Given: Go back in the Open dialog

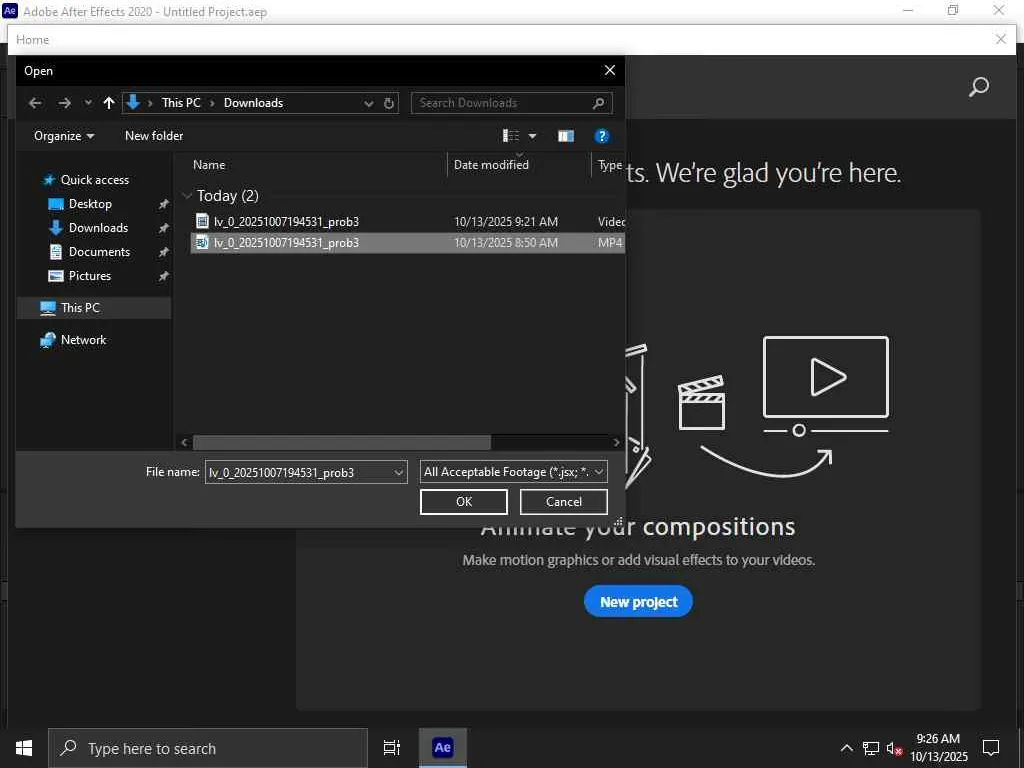Looking at the screenshot, I should pos(35,103).
